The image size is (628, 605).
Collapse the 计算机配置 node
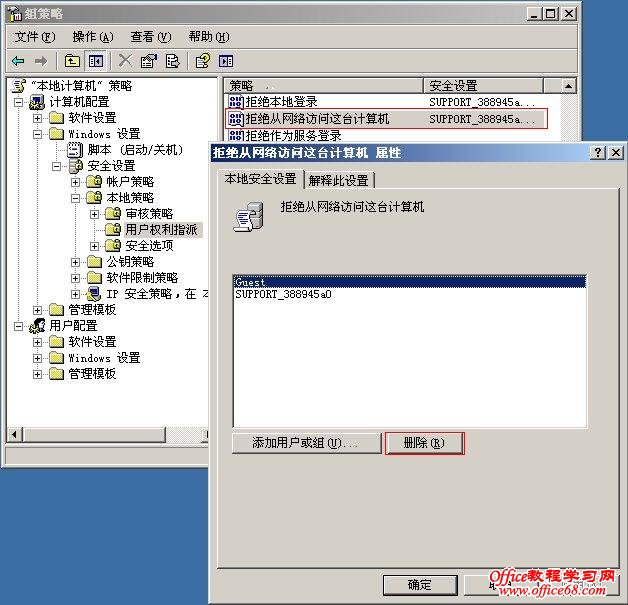coord(18,102)
